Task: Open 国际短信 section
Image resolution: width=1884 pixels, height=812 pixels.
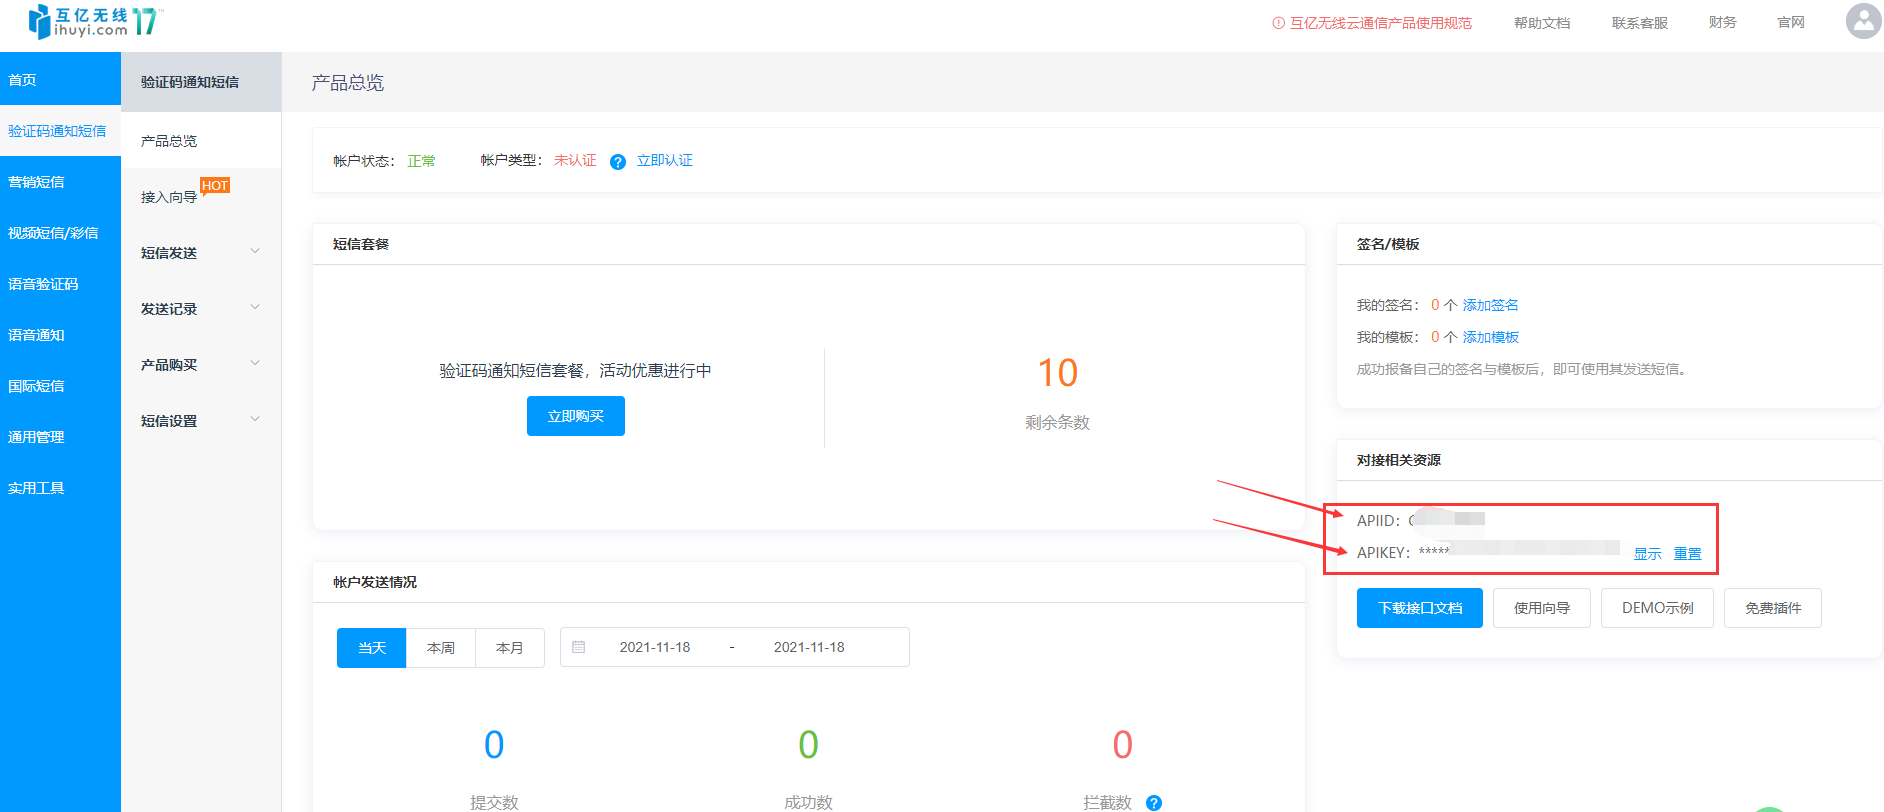Action: (x=60, y=386)
